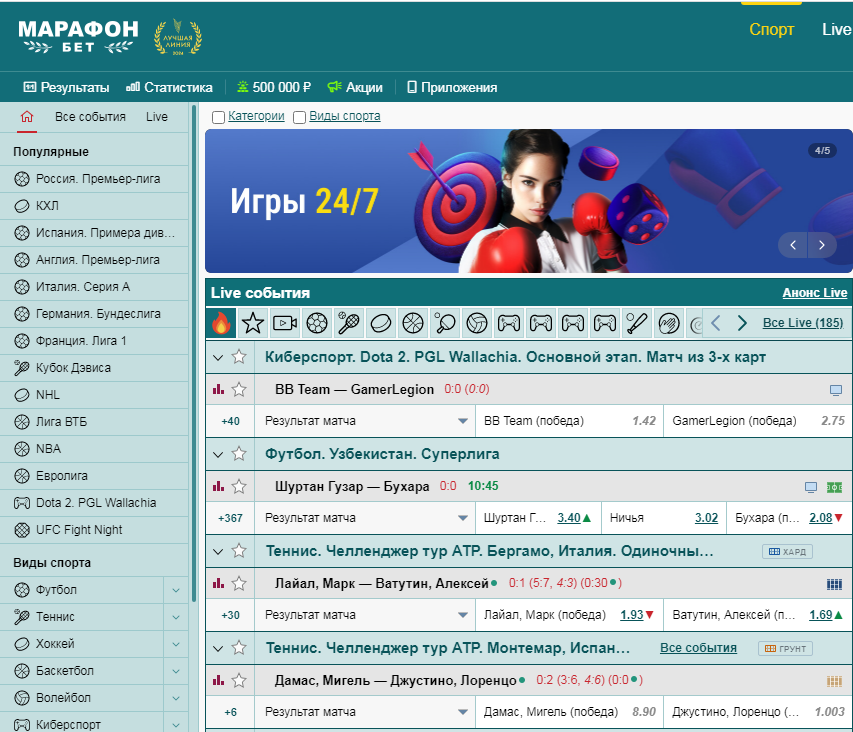Select the flame popular events filter icon

(x=221, y=323)
